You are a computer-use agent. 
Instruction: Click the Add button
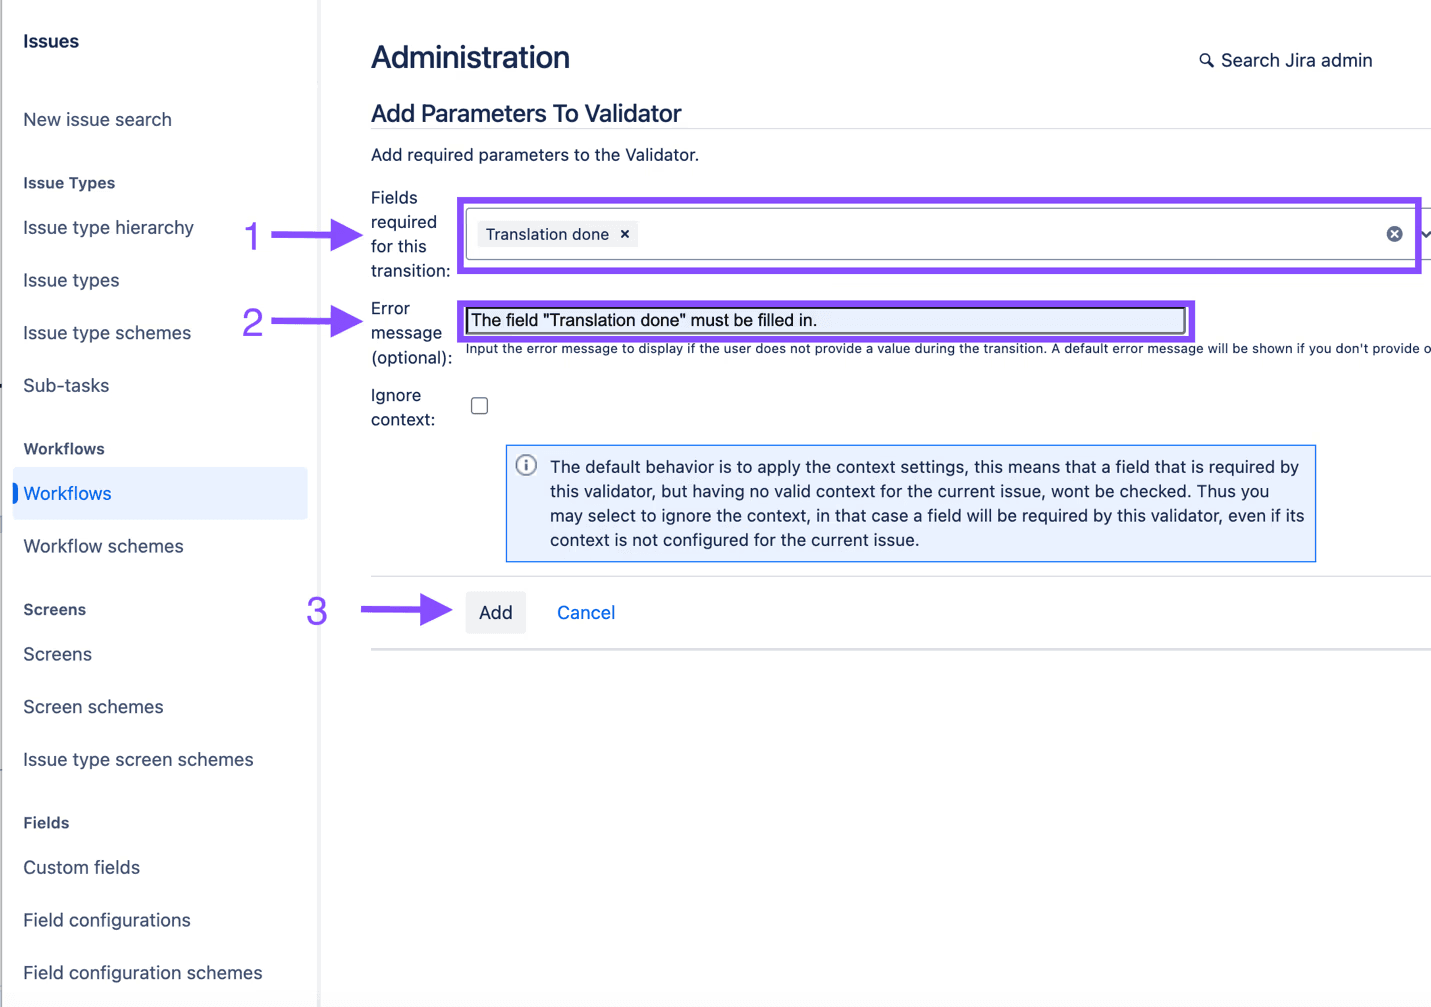[495, 612]
